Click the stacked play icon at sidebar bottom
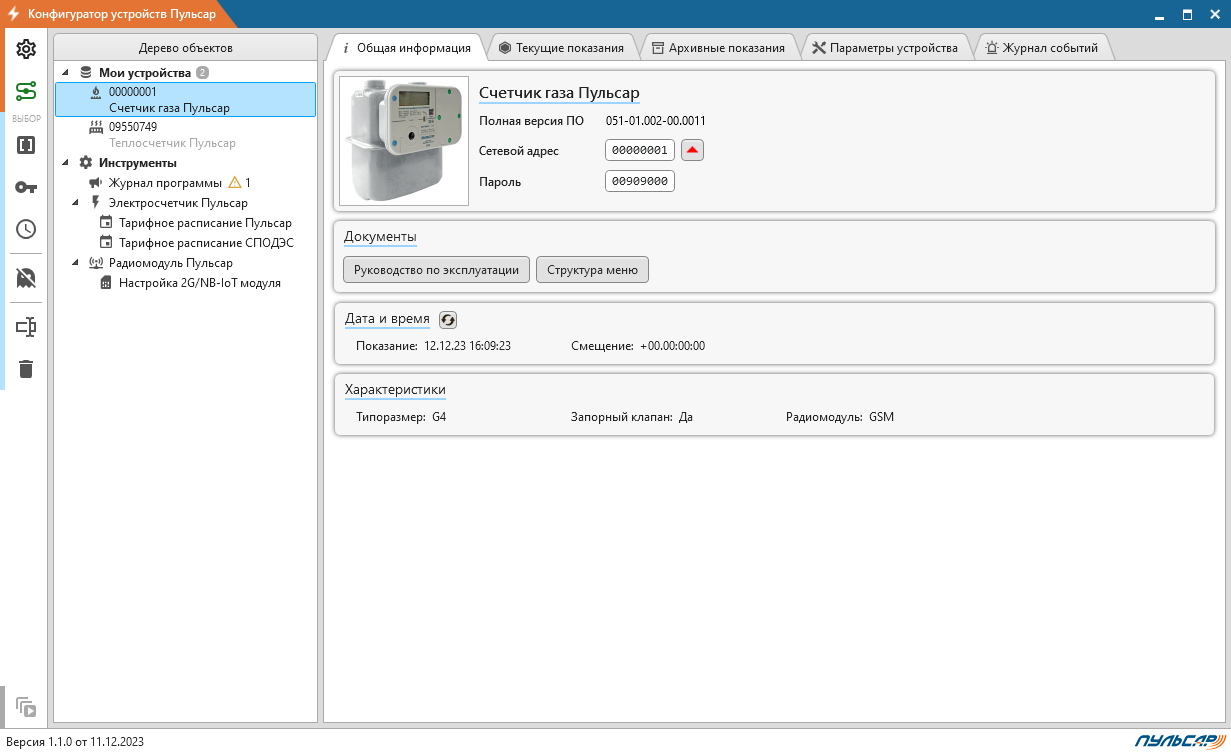This screenshot has height=754, width=1231. 26,707
